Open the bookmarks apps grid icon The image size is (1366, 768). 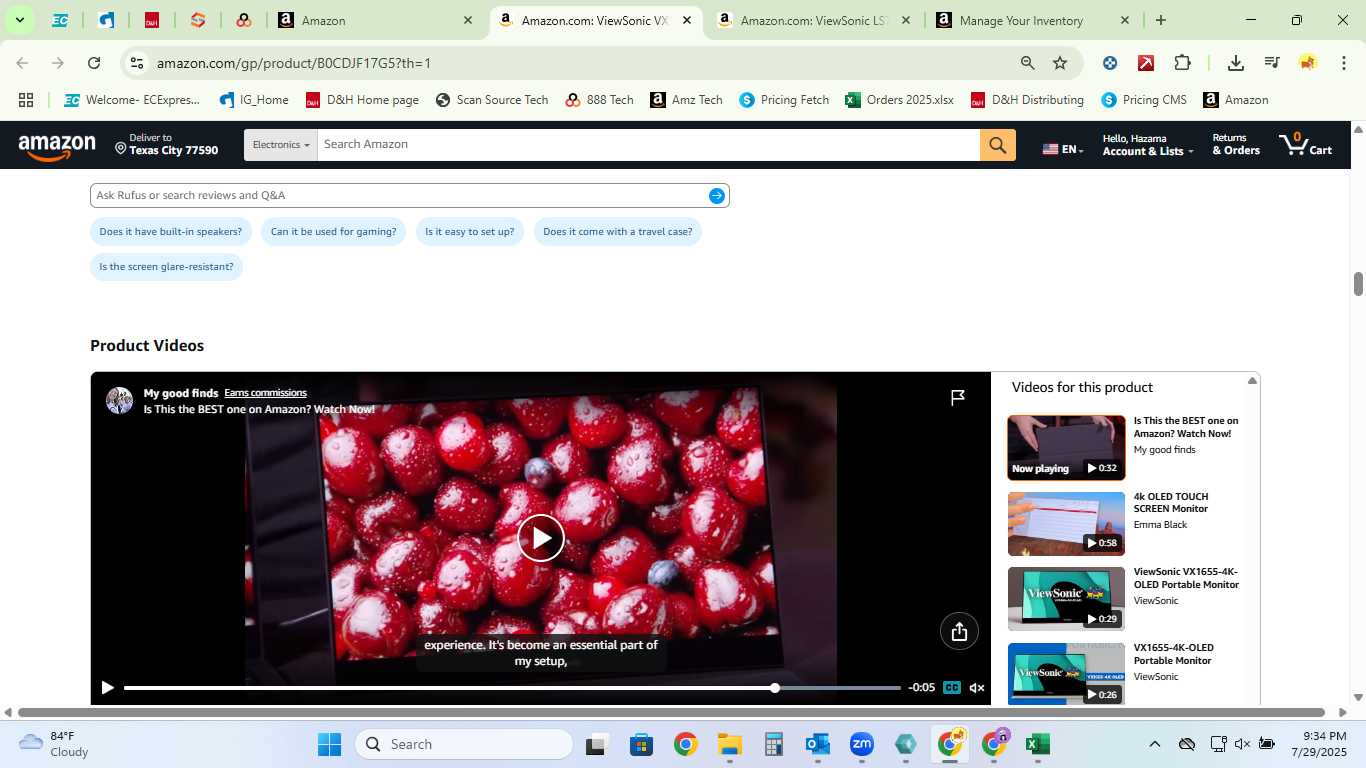[x=26, y=100]
